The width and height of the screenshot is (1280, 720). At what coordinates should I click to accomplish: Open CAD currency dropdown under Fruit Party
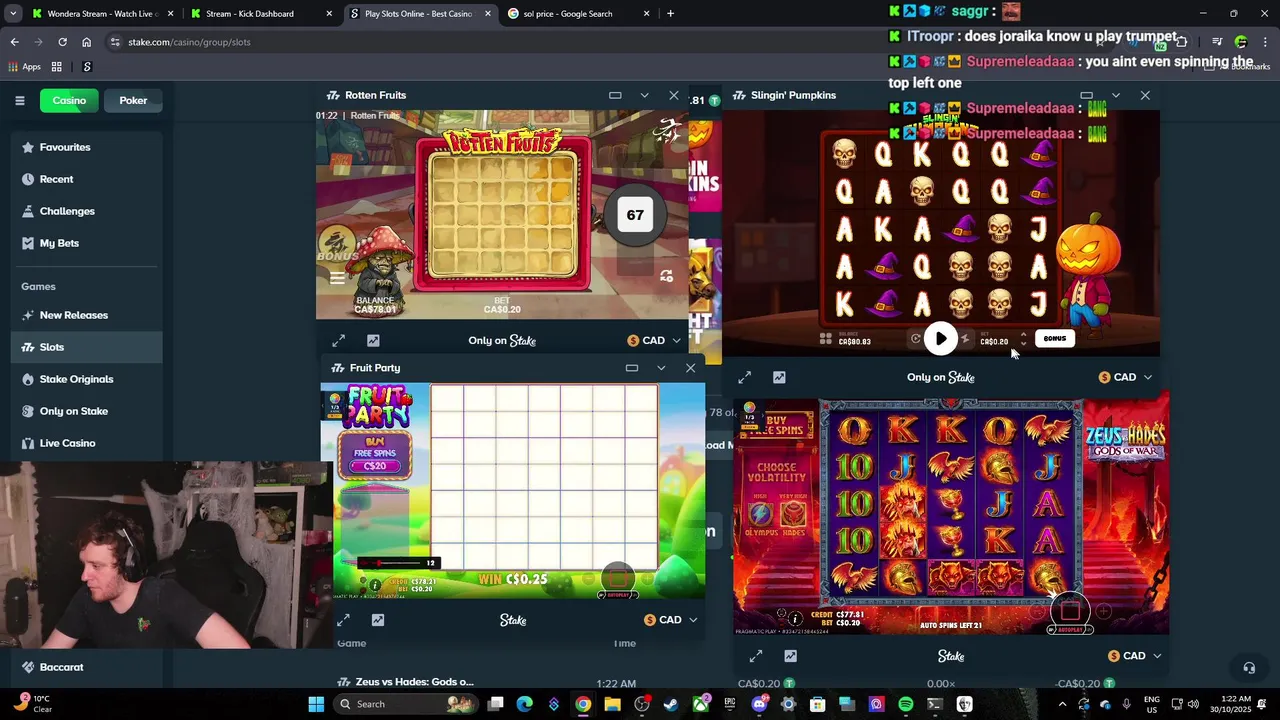671,620
